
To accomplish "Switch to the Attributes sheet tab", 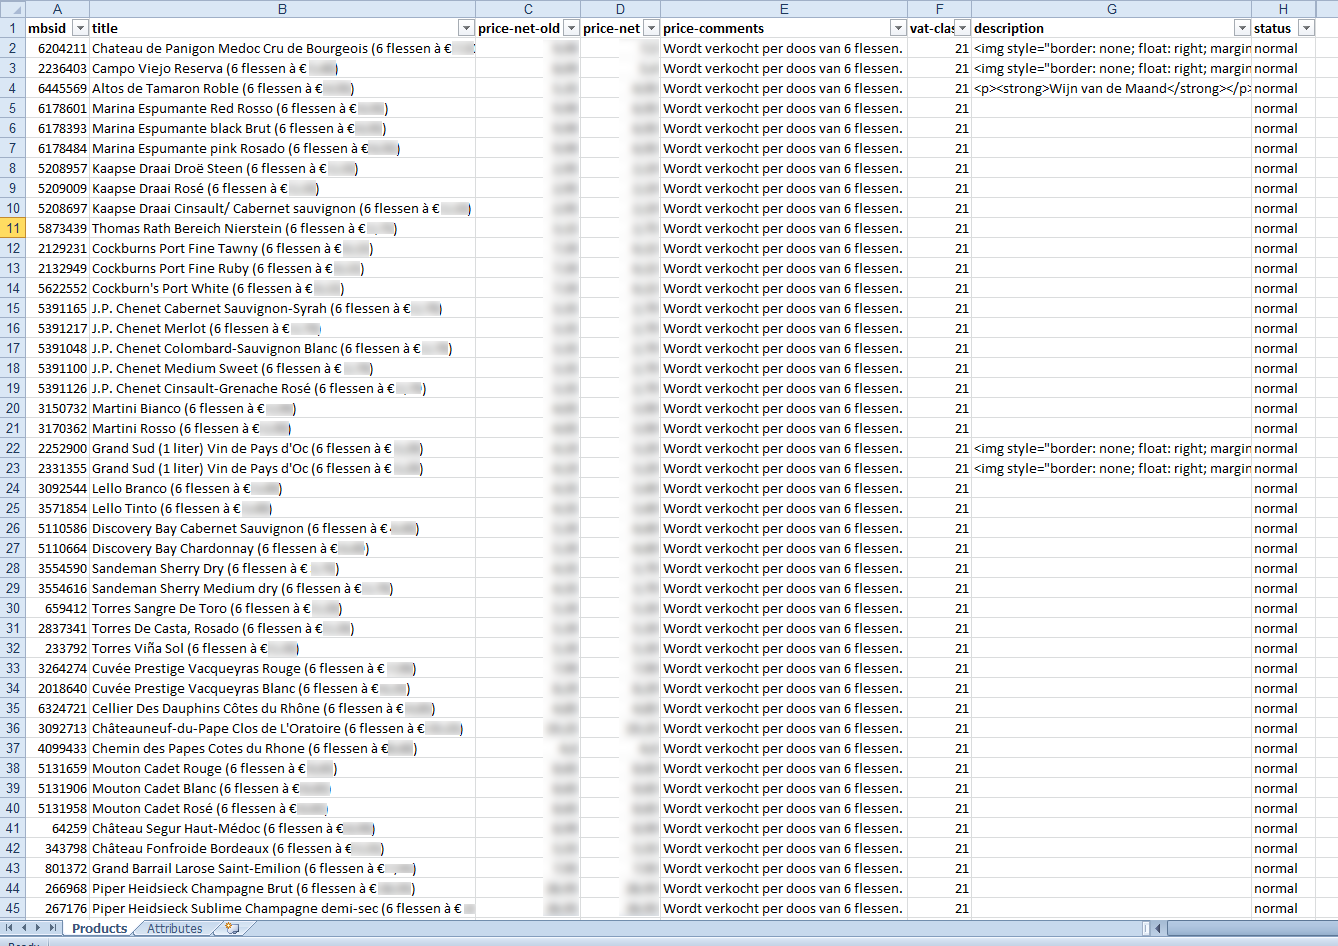I will click(174, 928).
